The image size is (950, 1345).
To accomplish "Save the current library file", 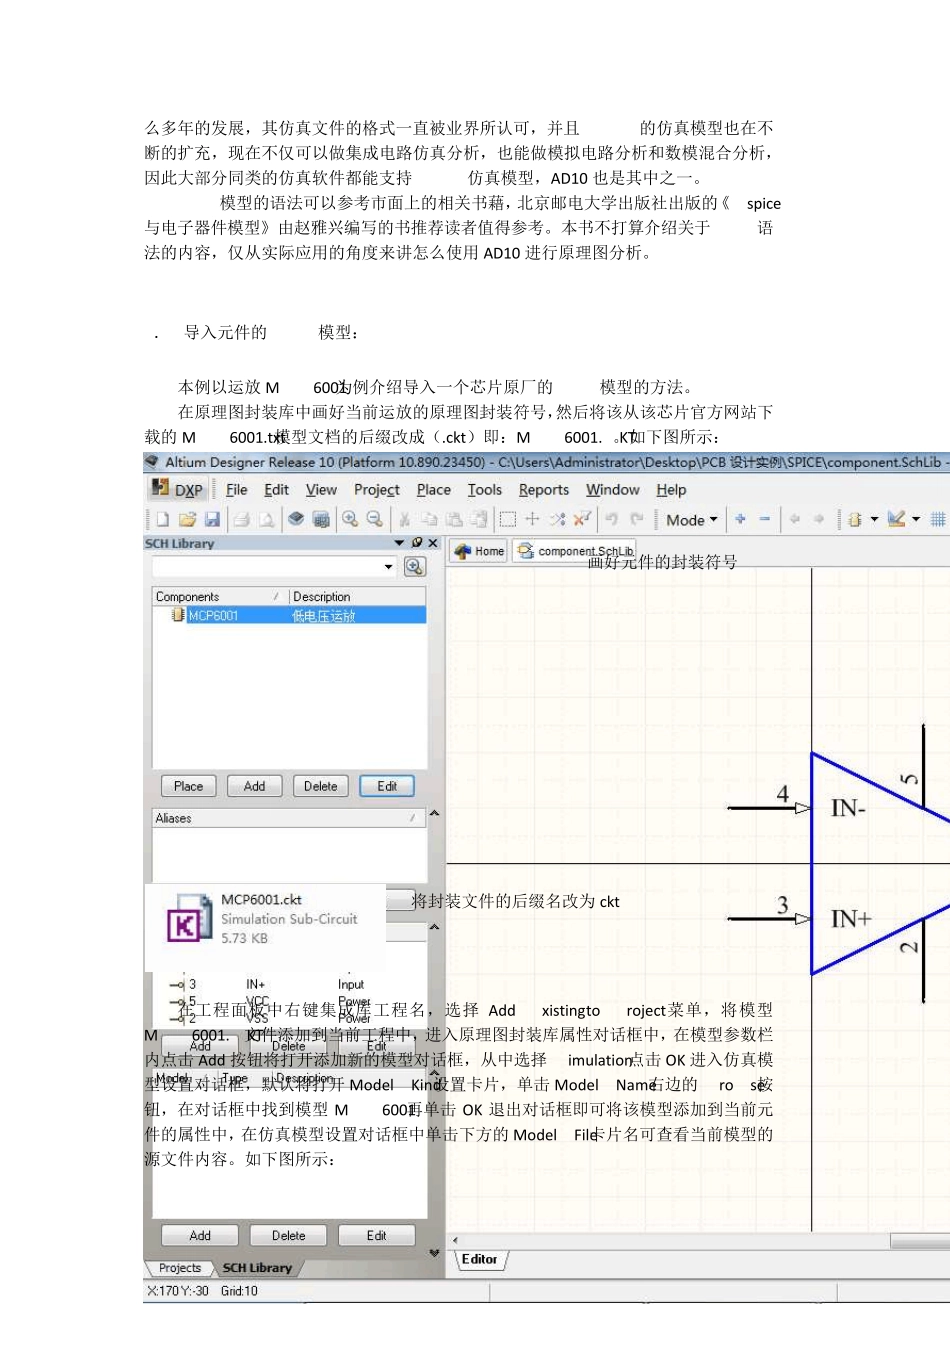I will [x=212, y=519].
